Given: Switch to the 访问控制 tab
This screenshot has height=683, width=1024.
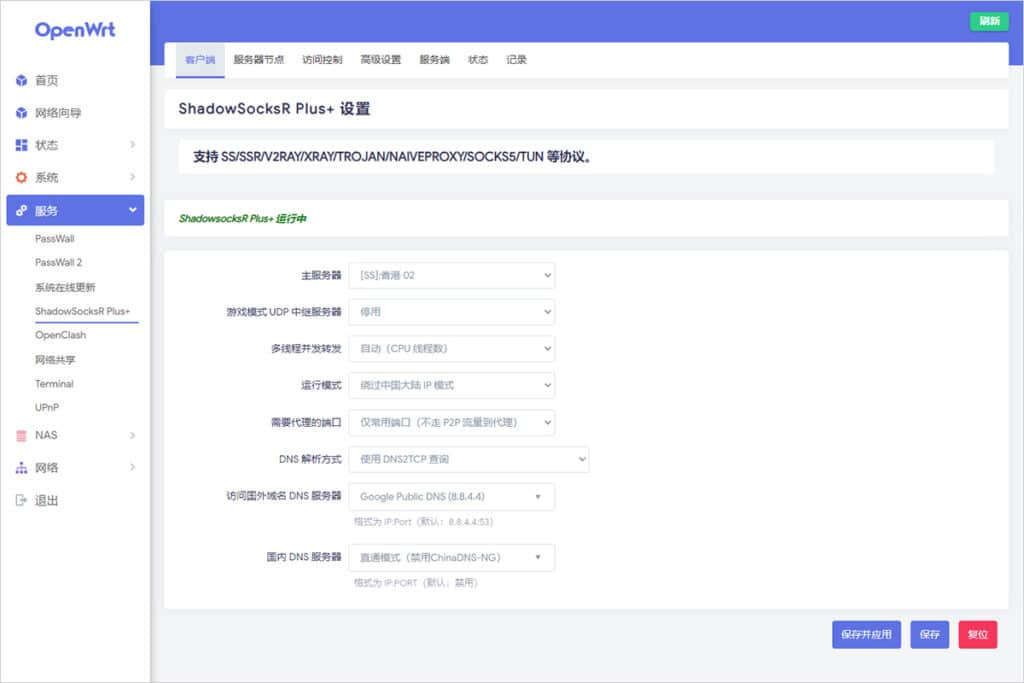Looking at the screenshot, I should point(322,60).
